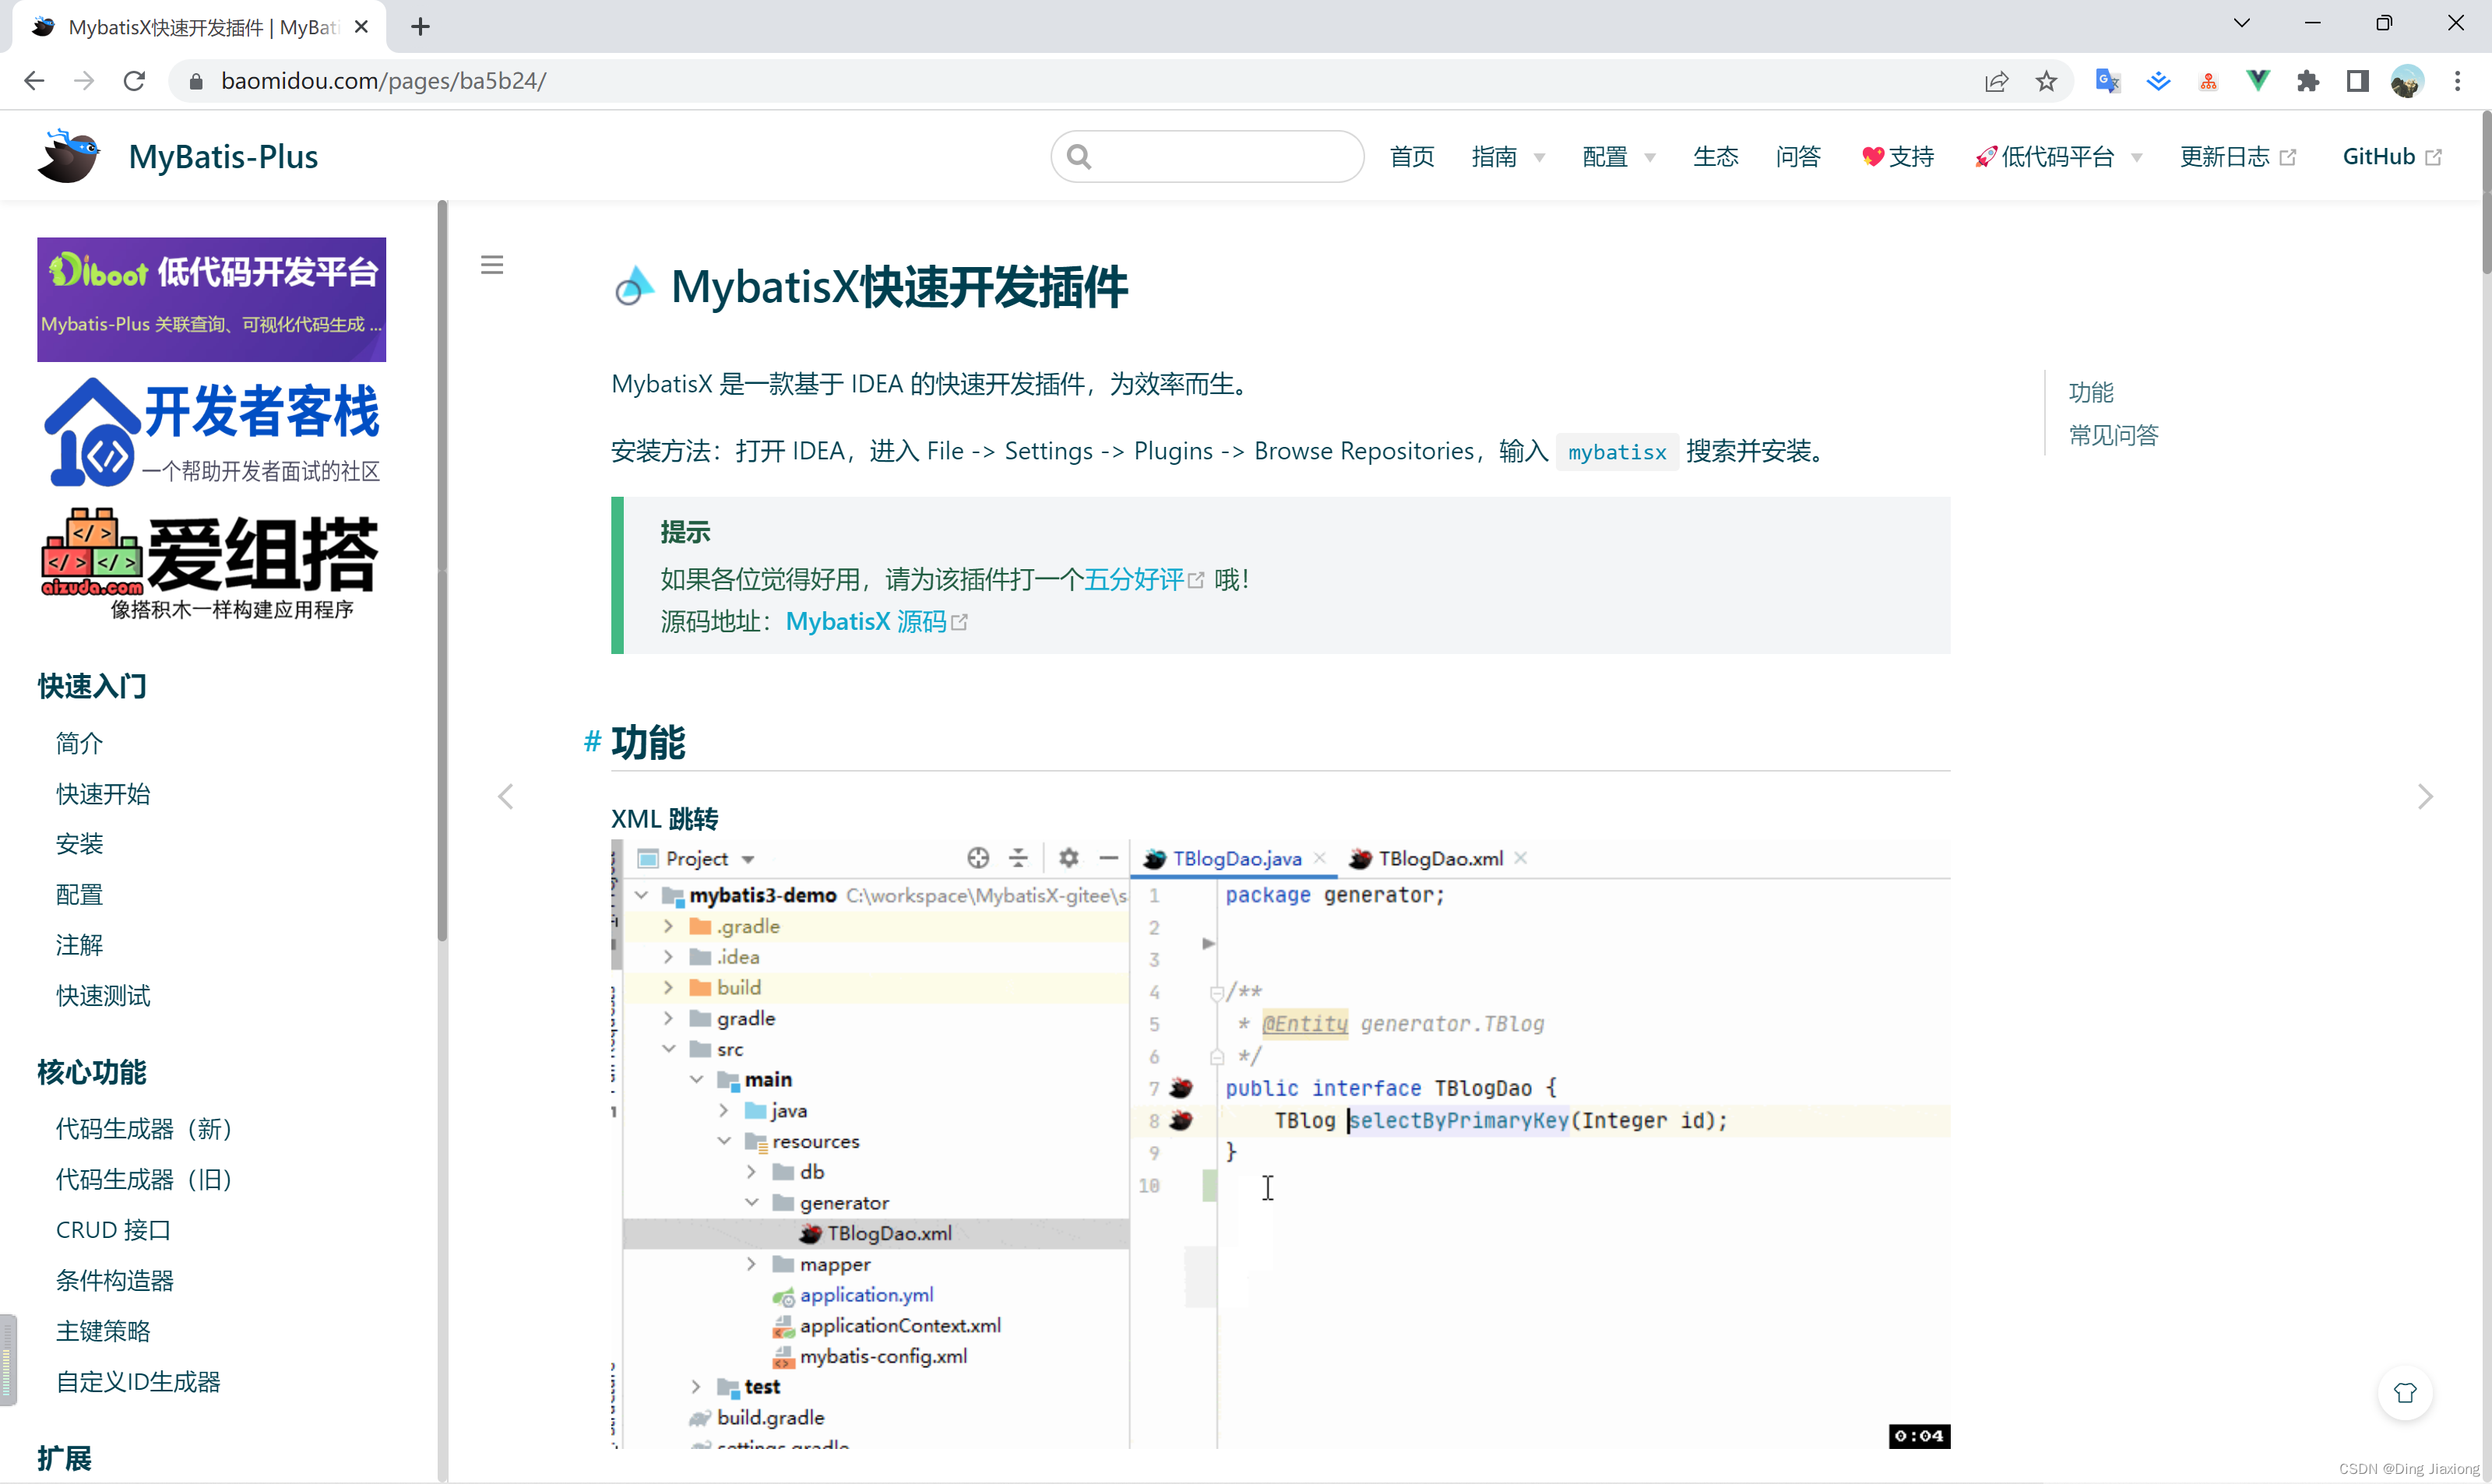This screenshot has width=2492, height=1484.
Task: Reload the current page
Action: tap(134, 81)
